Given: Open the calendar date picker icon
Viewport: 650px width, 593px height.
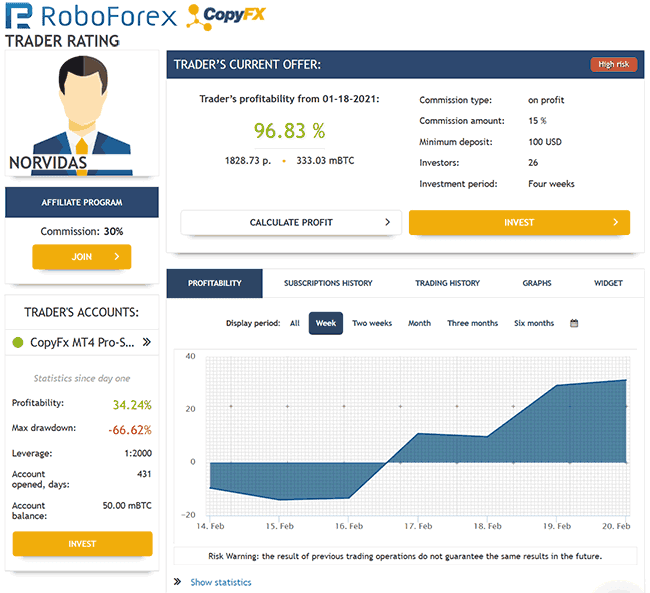Looking at the screenshot, I should [x=574, y=323].
